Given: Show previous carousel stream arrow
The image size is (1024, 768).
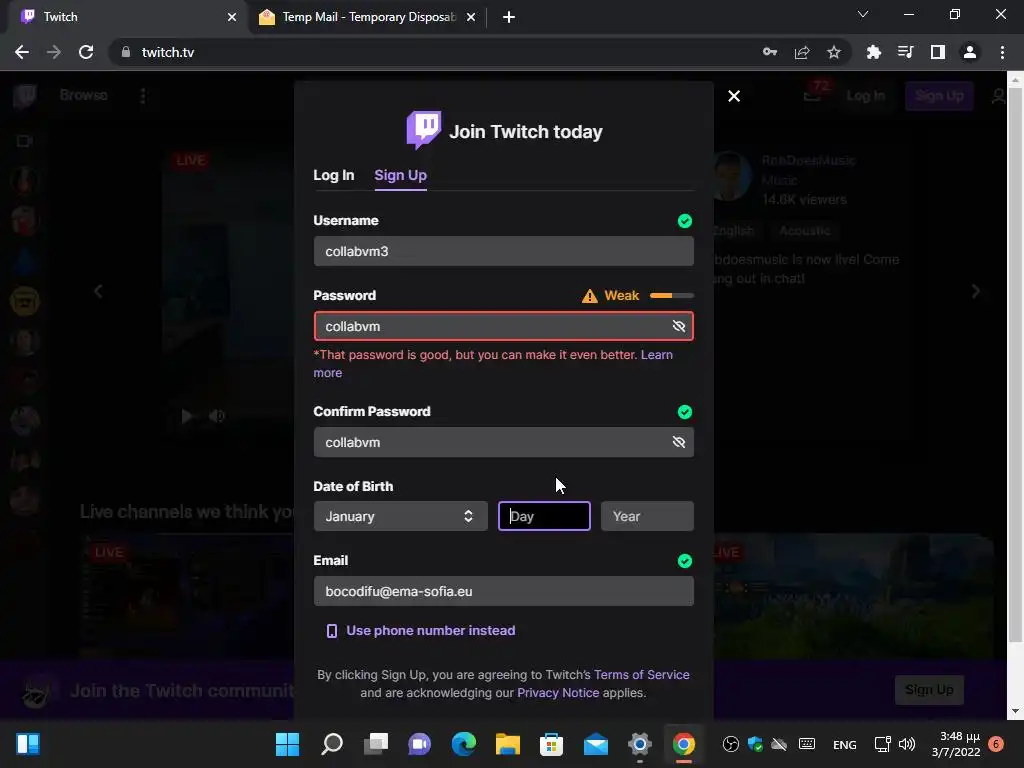Looking at the screenshot, I should pos(98,291).
